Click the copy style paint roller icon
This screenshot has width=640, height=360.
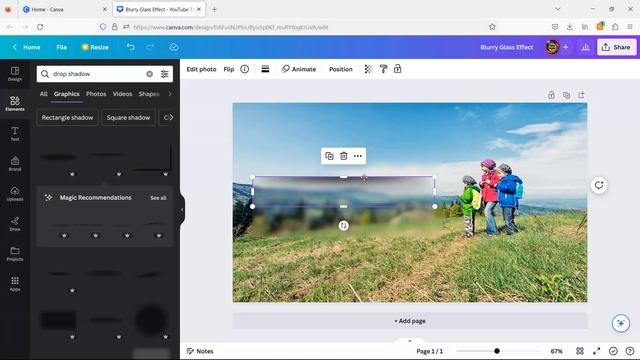[383, 69]
